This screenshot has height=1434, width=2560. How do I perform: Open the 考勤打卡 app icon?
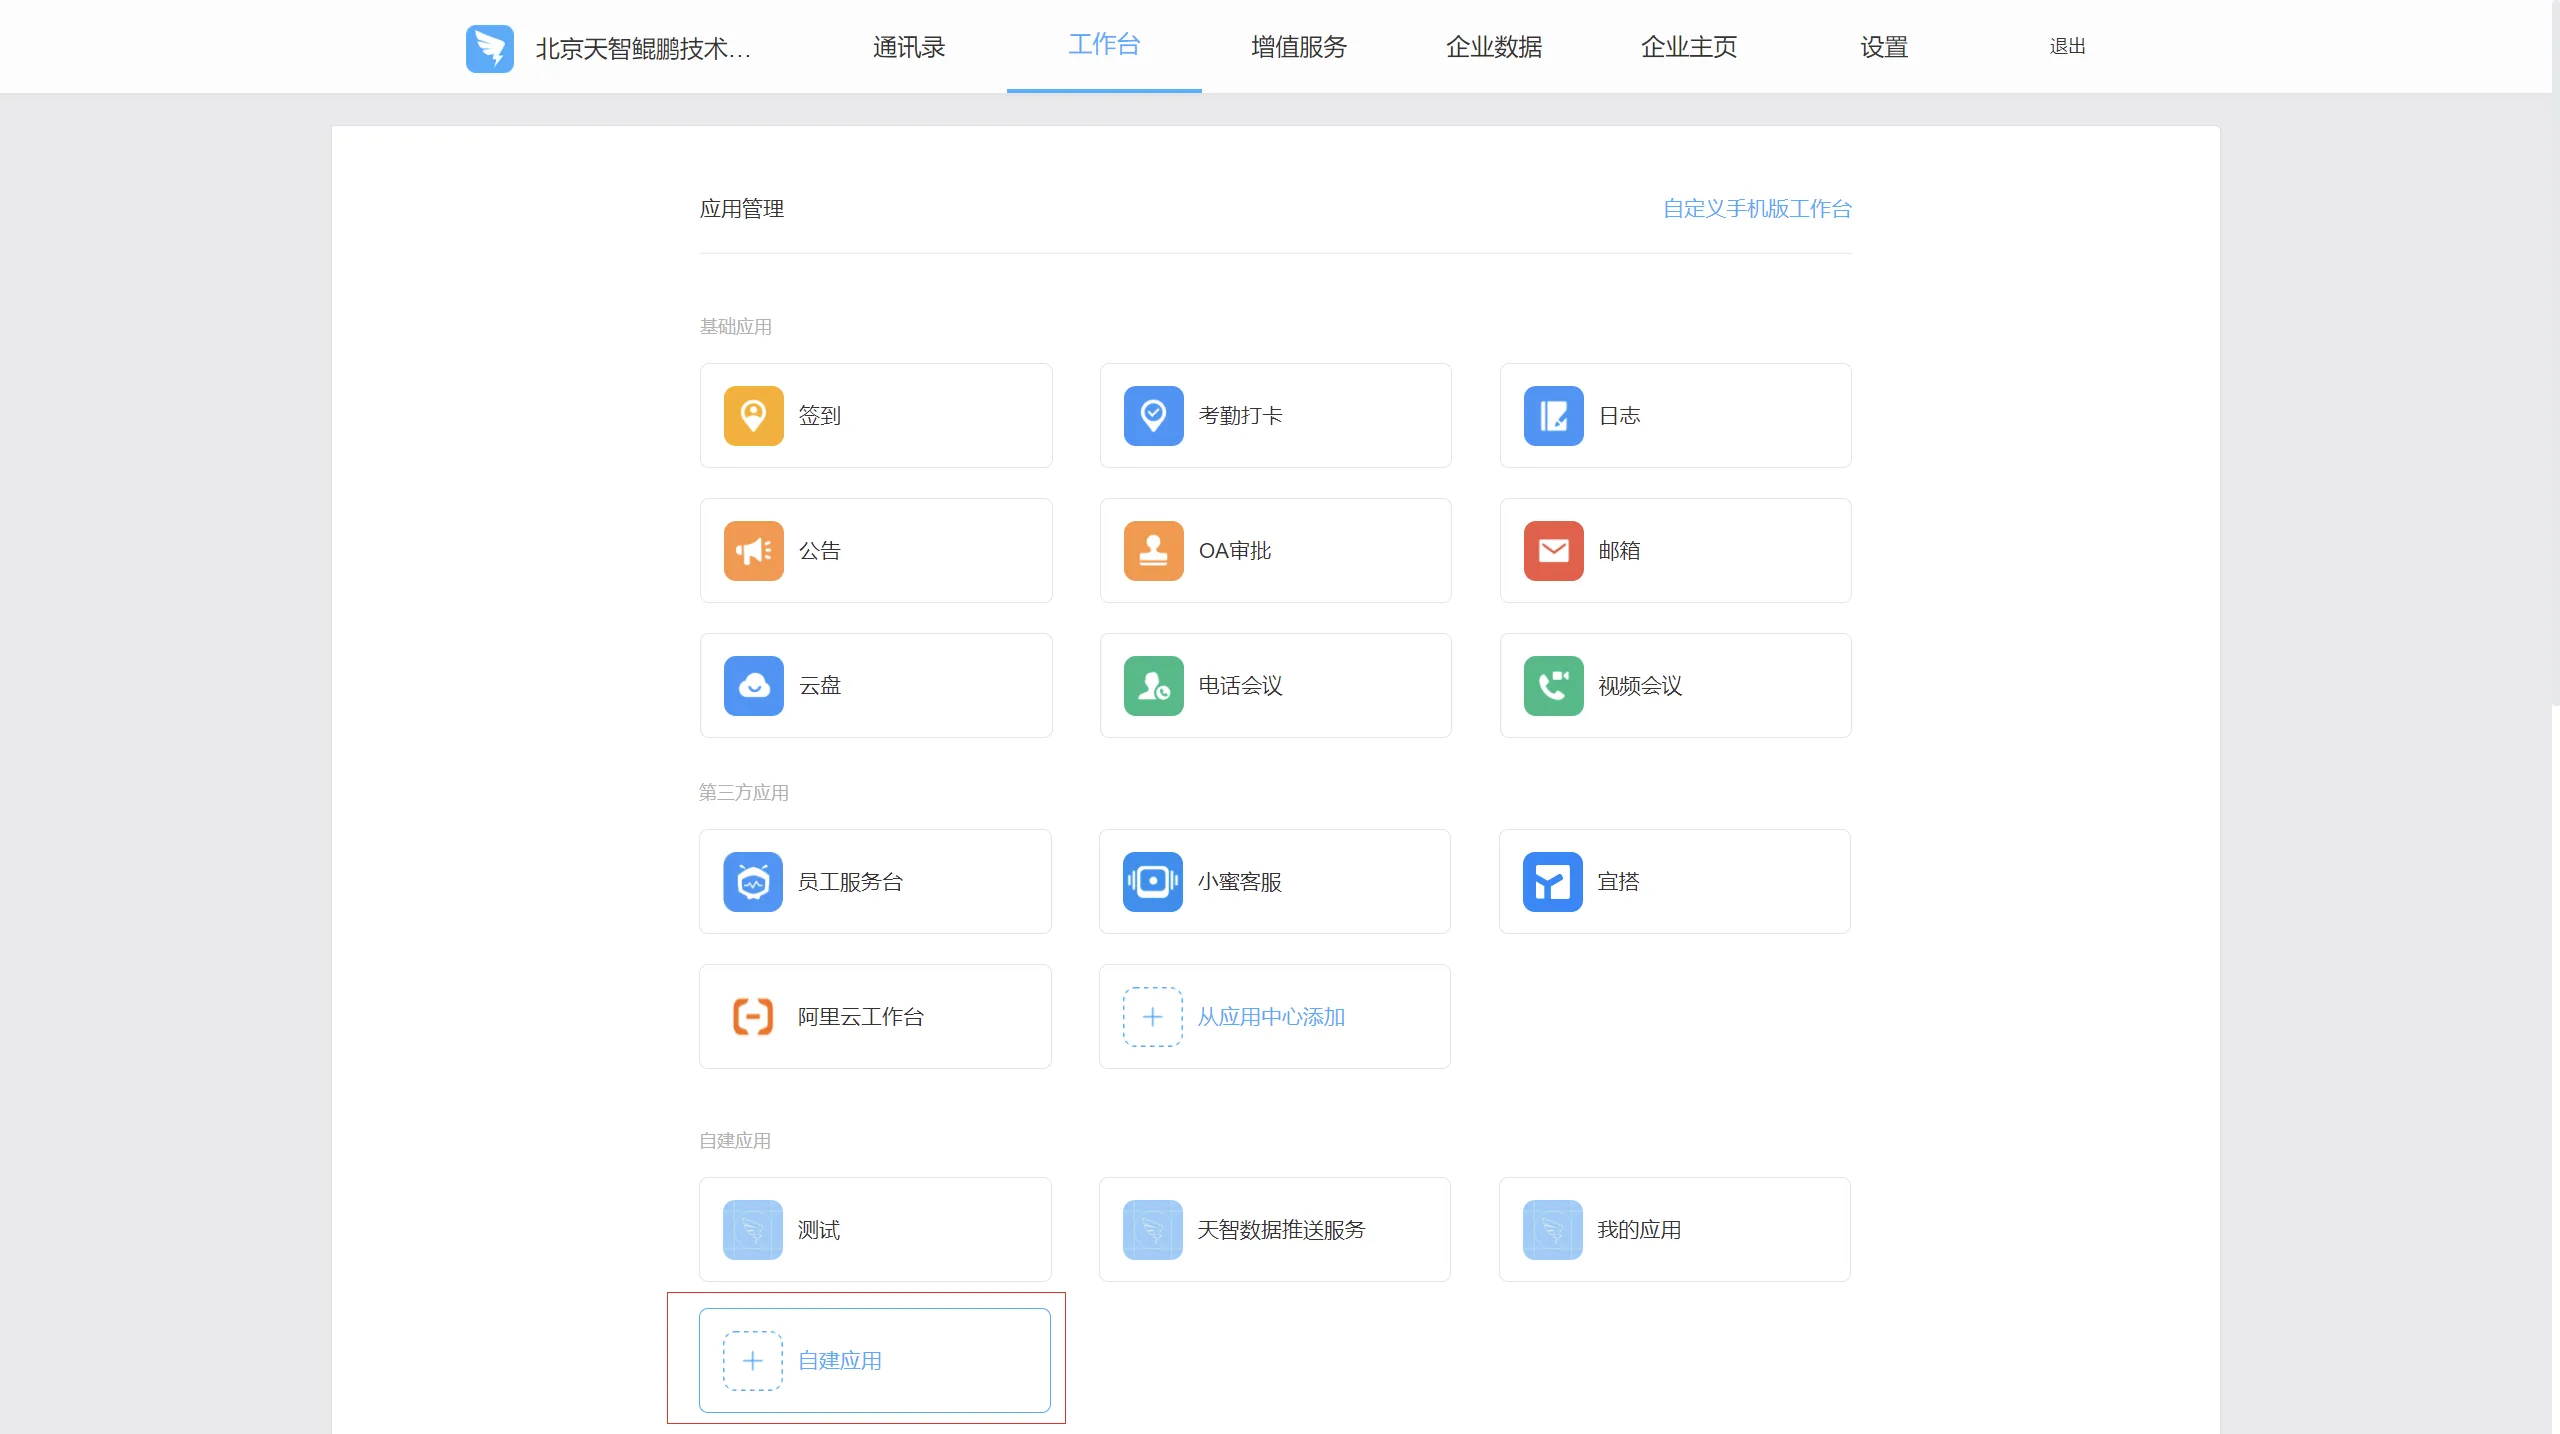1153,415
